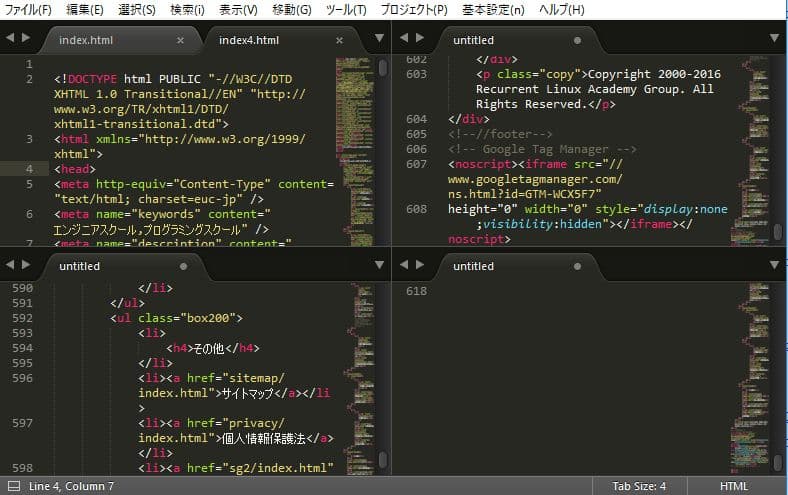
Task: Open the ファイル(F) menu
Action: [x=29, y=9]
